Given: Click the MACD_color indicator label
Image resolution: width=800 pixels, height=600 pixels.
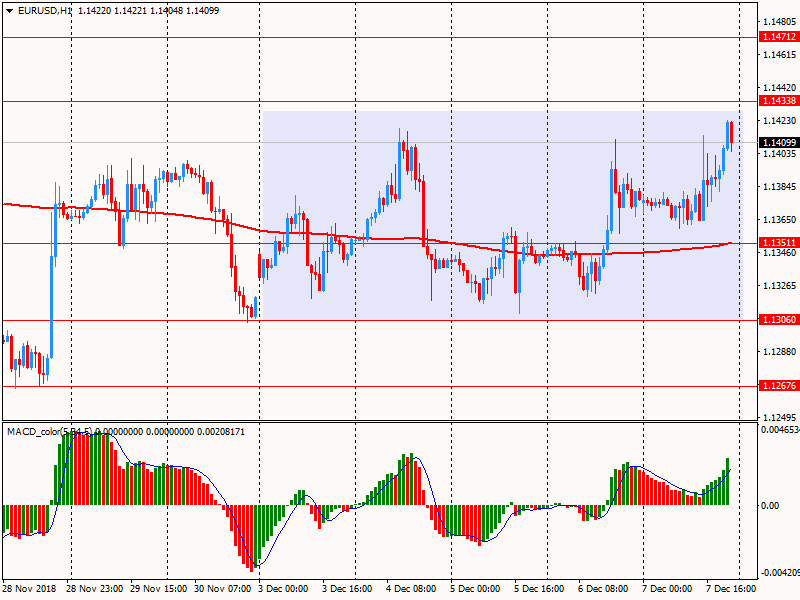Looking at the screenshot, I should pos(35,431).
